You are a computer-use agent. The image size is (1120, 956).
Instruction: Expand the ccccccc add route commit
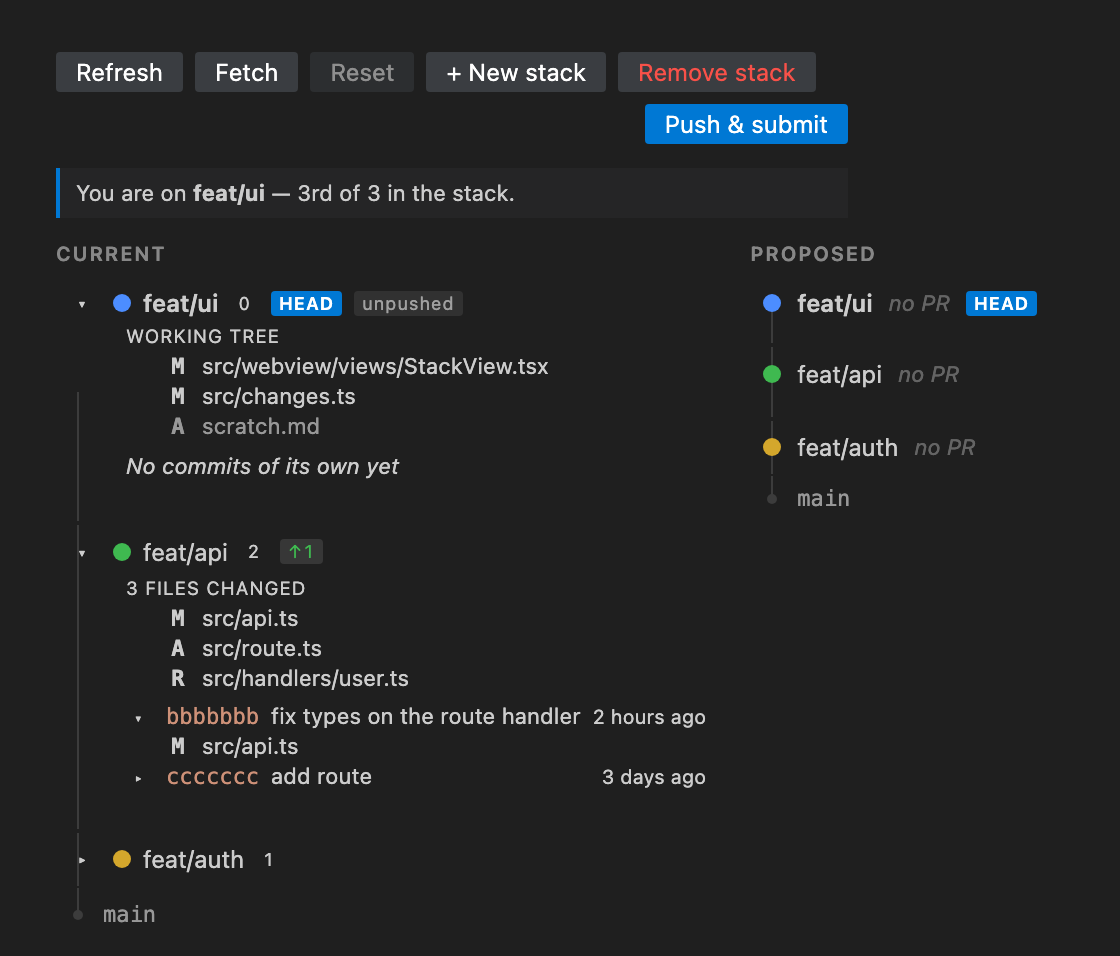click(139, 778)
